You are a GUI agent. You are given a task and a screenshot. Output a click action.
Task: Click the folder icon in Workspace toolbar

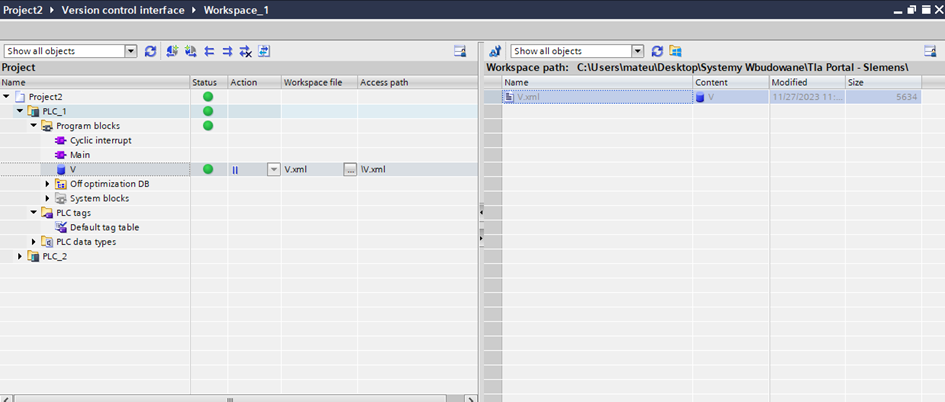coord(675,51)
